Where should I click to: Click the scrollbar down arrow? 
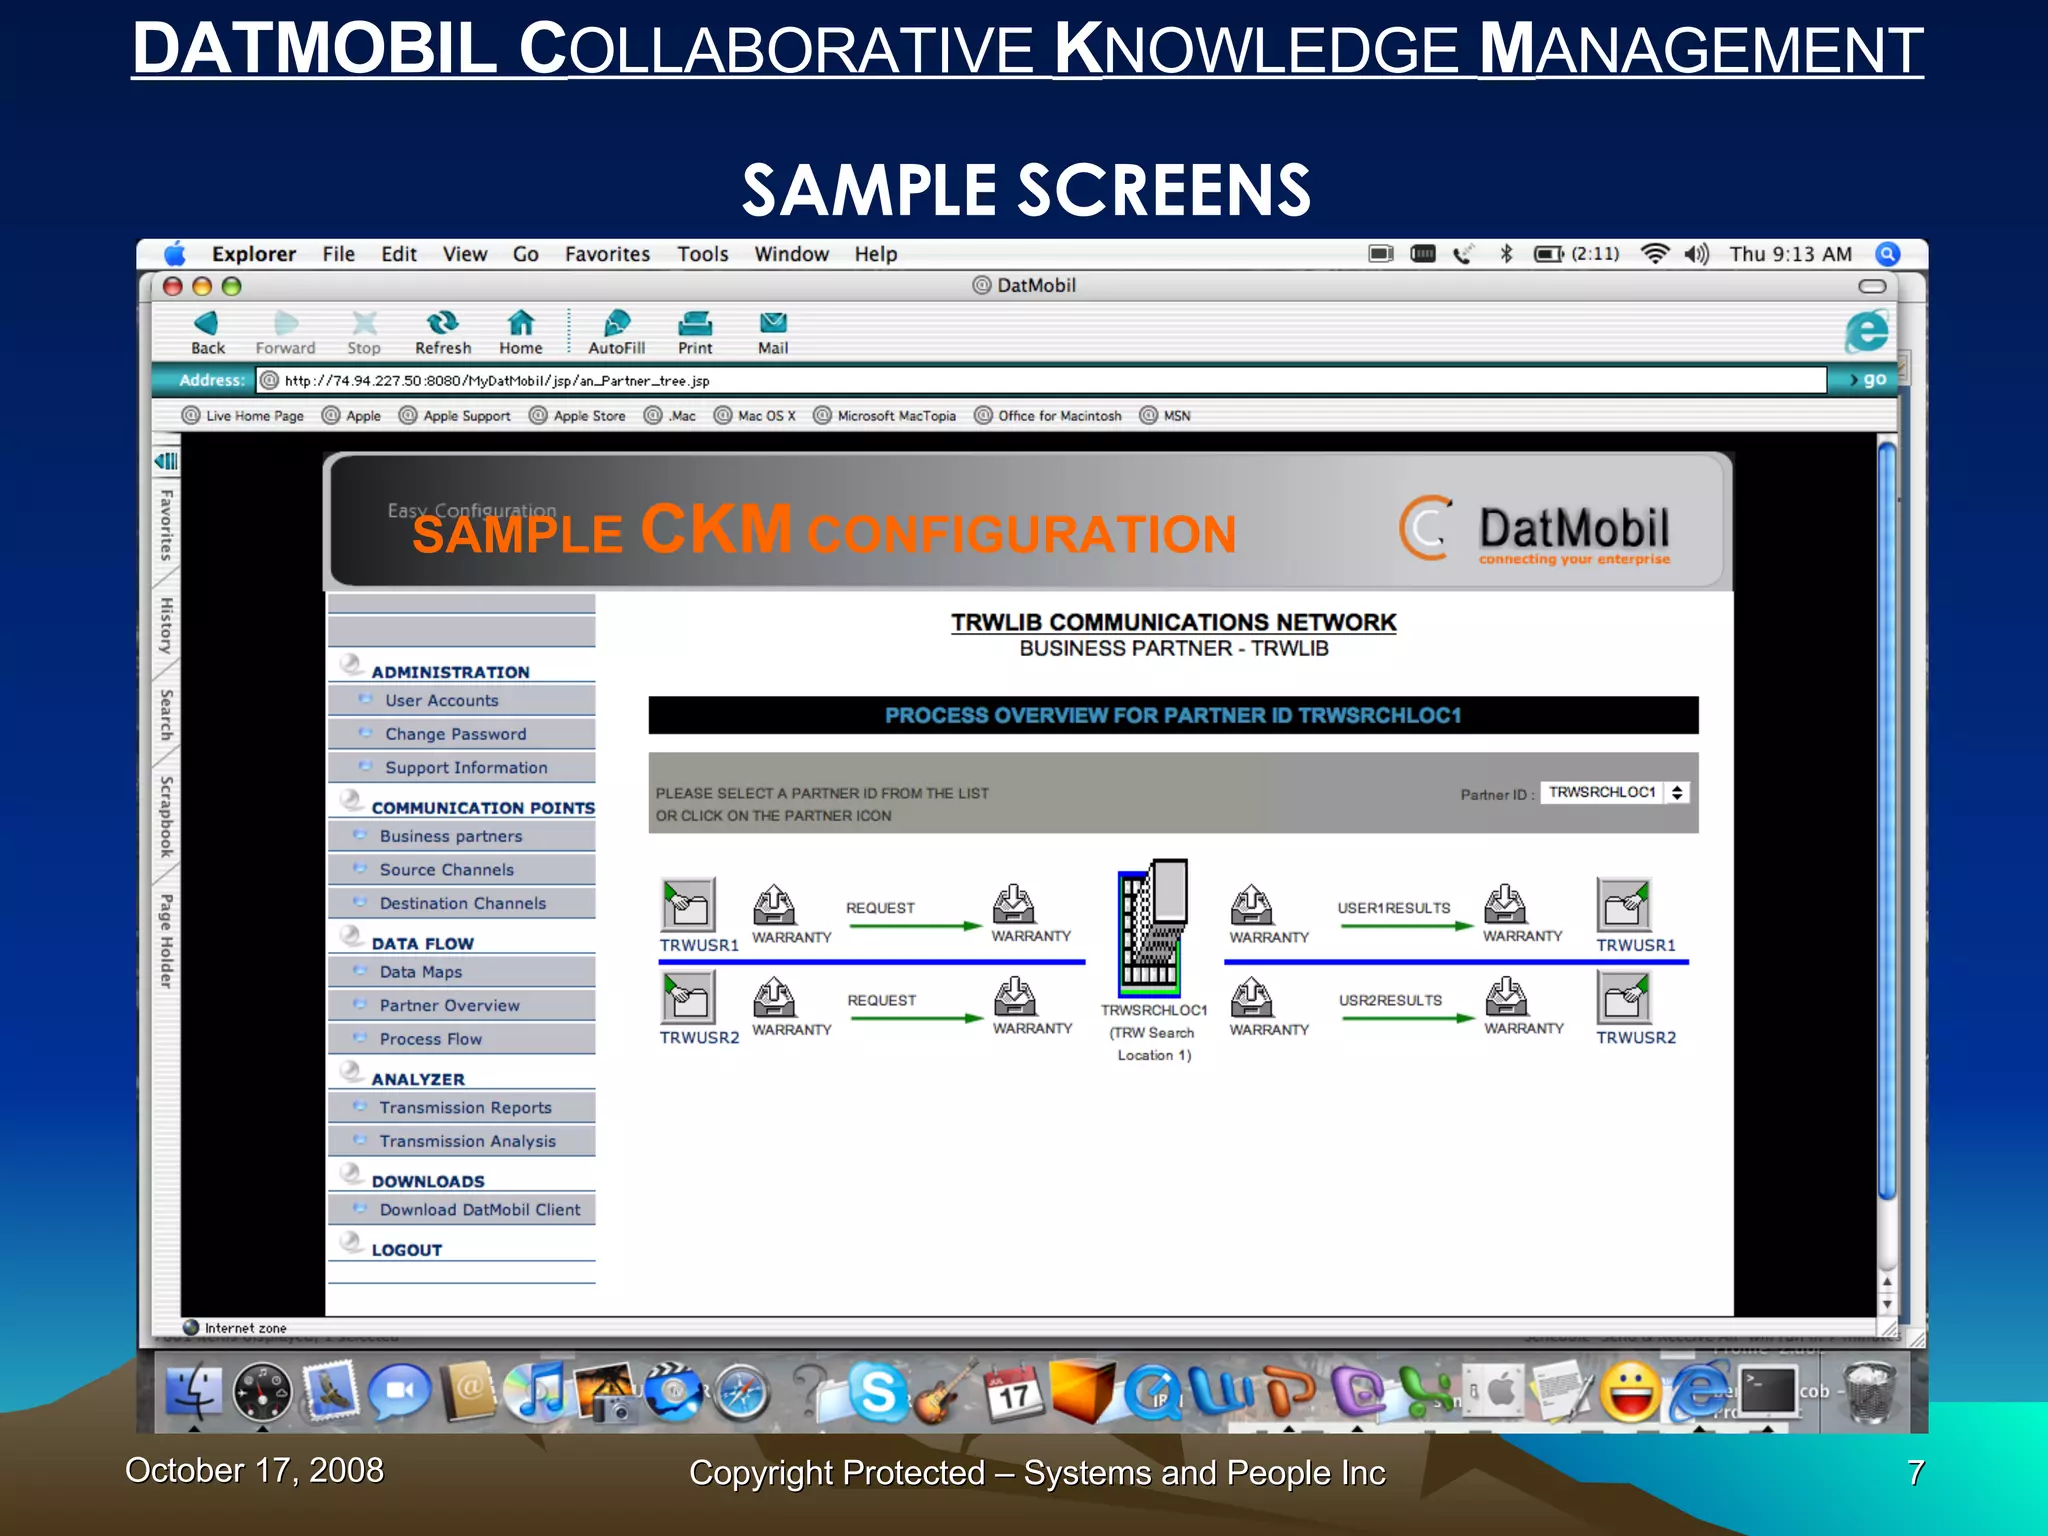click(x=1887, y=1304)
